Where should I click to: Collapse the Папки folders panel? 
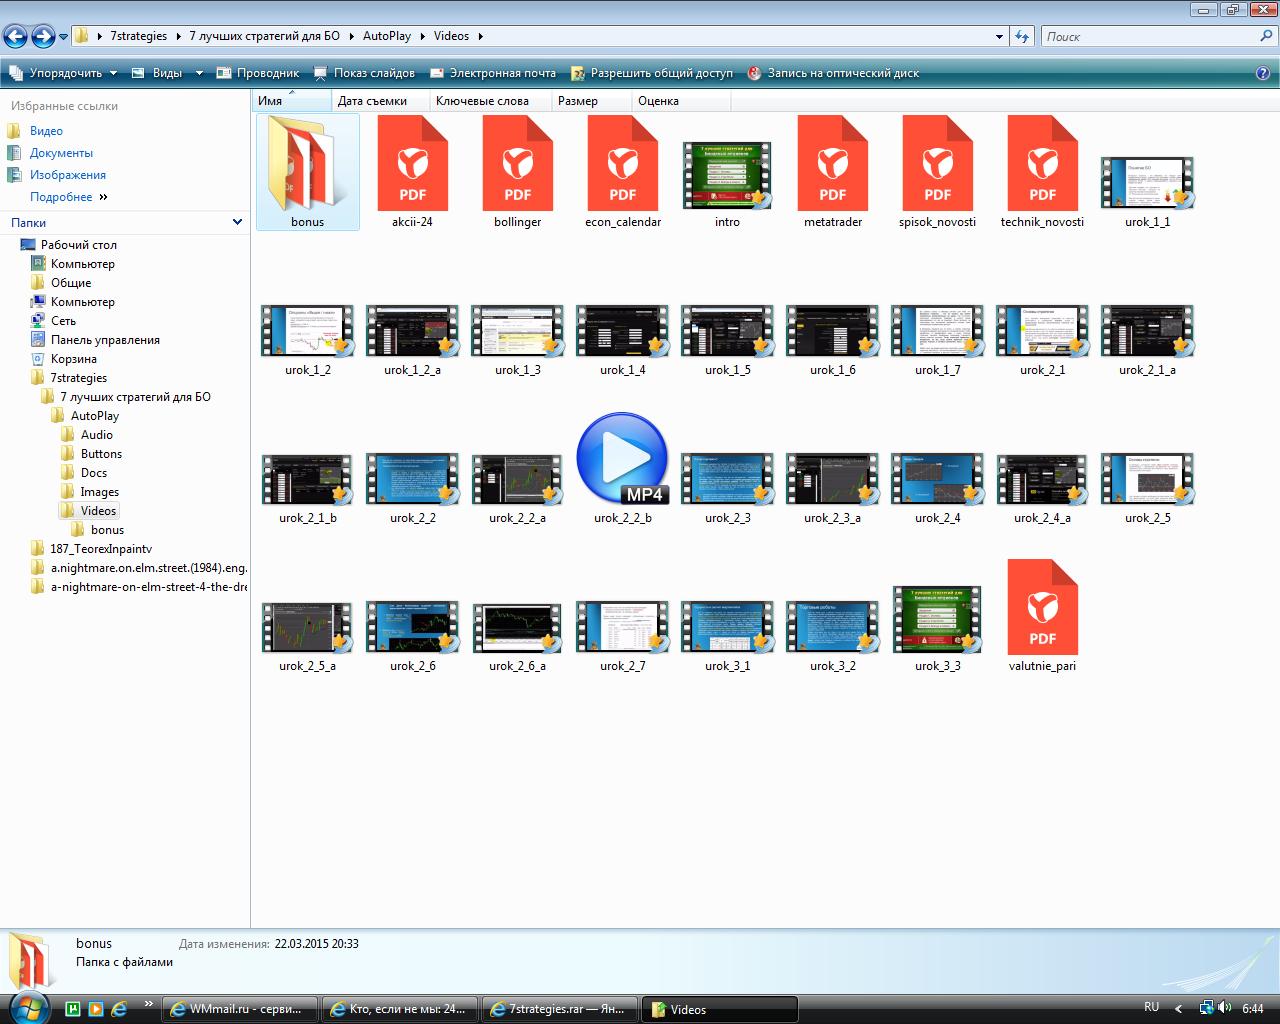(x=237, y=222)
